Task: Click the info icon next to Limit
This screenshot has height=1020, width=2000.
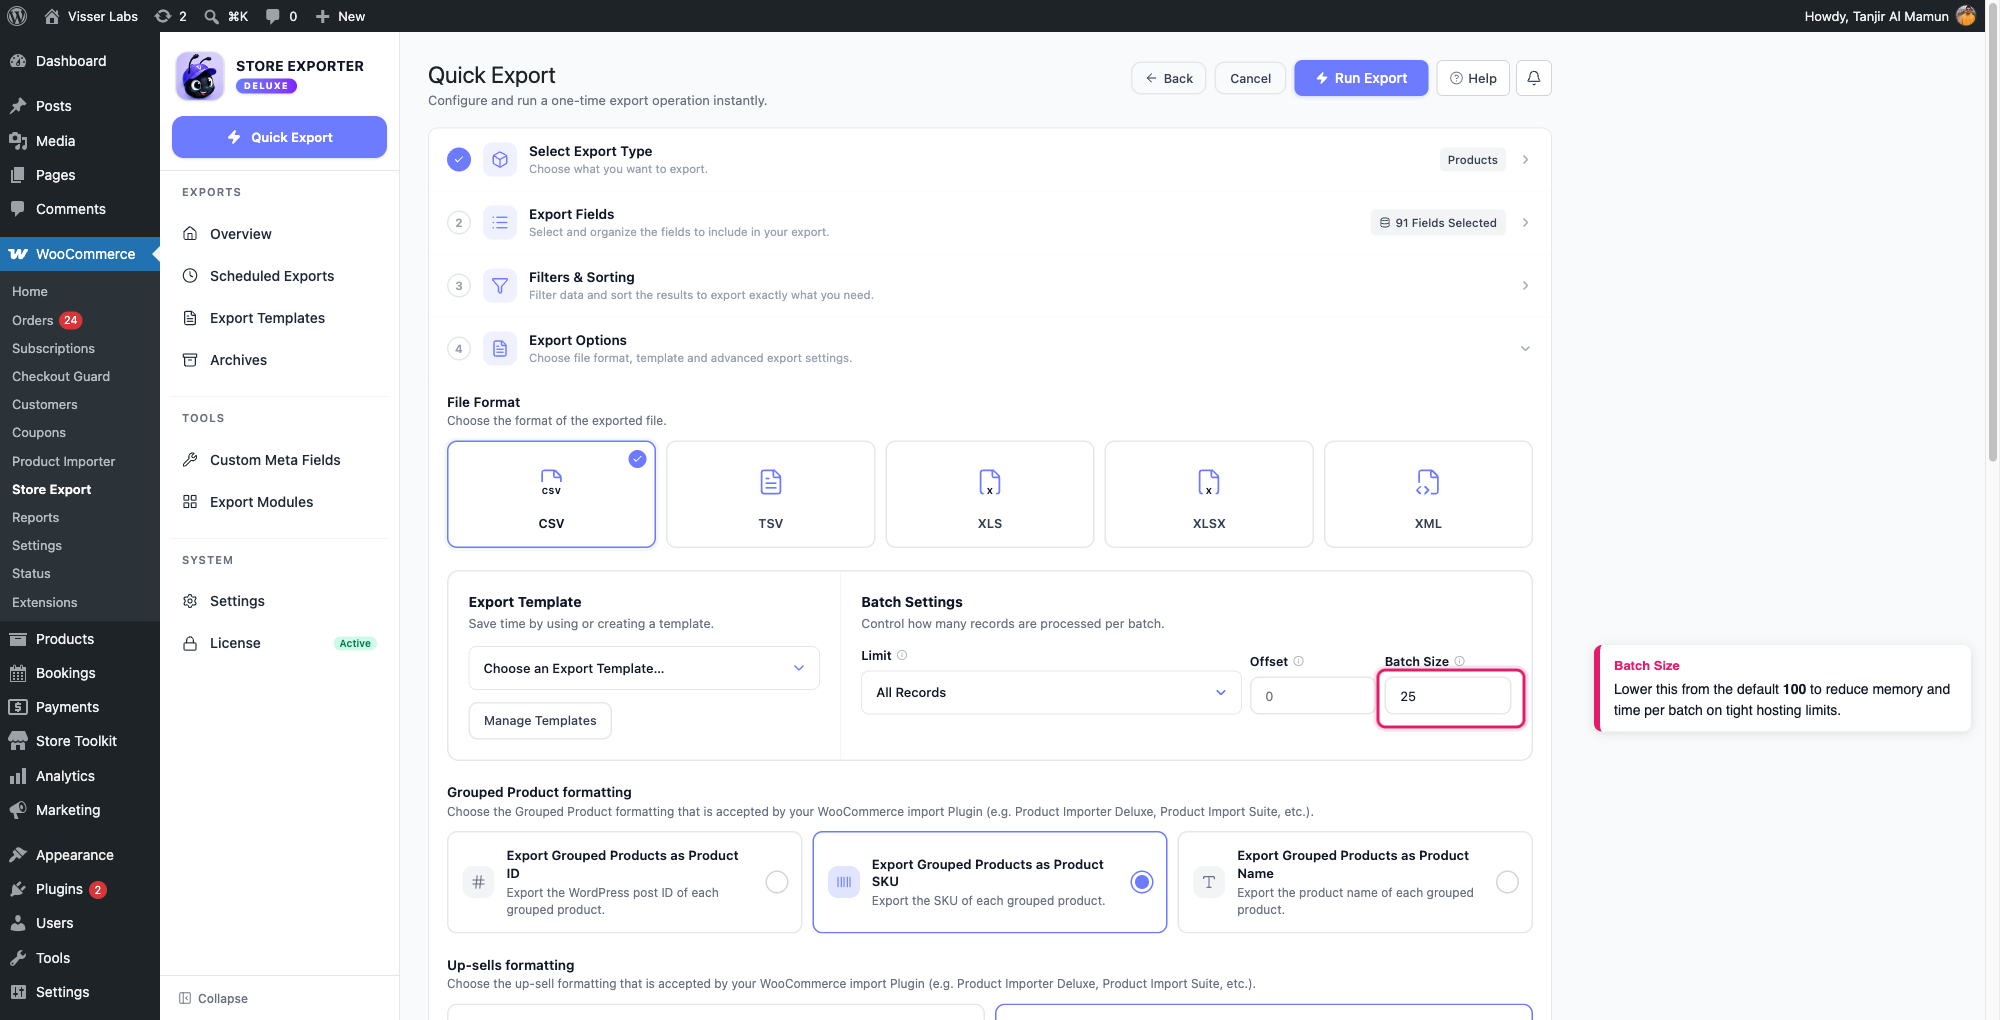Action: tap(902, 655)
